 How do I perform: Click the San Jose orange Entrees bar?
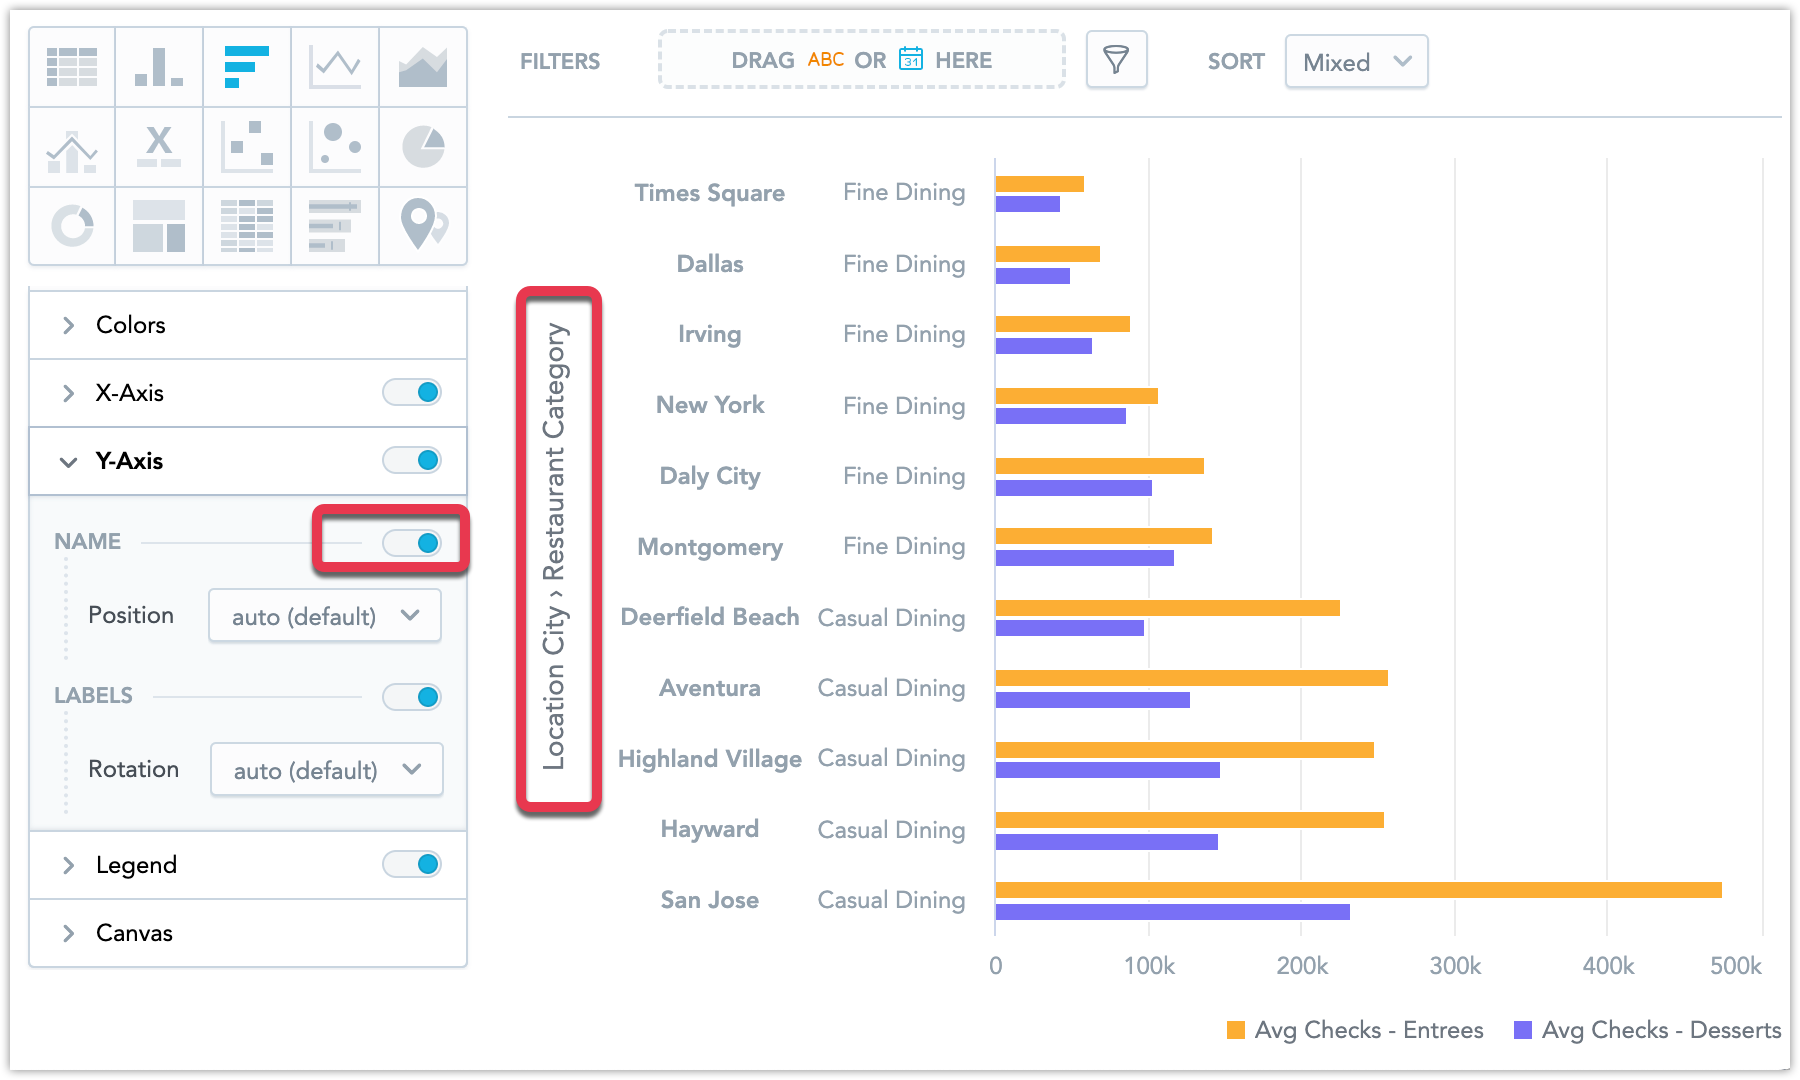[1358, 889]
